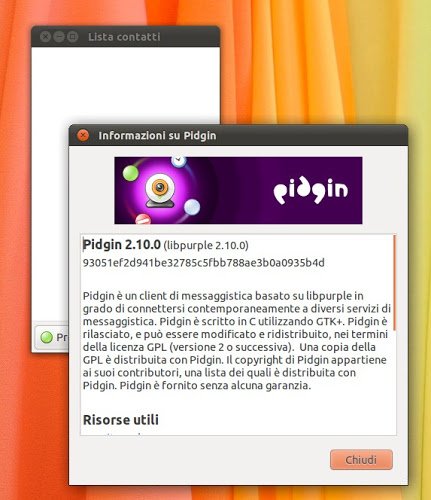Click the Chiudi button

pos(361,460)
